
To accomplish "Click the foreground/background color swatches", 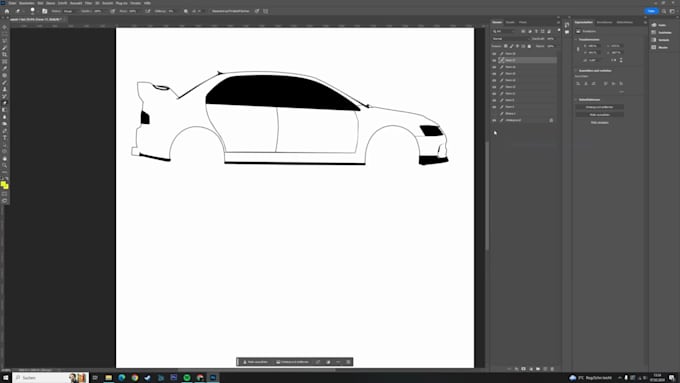I will pos(4,185).
